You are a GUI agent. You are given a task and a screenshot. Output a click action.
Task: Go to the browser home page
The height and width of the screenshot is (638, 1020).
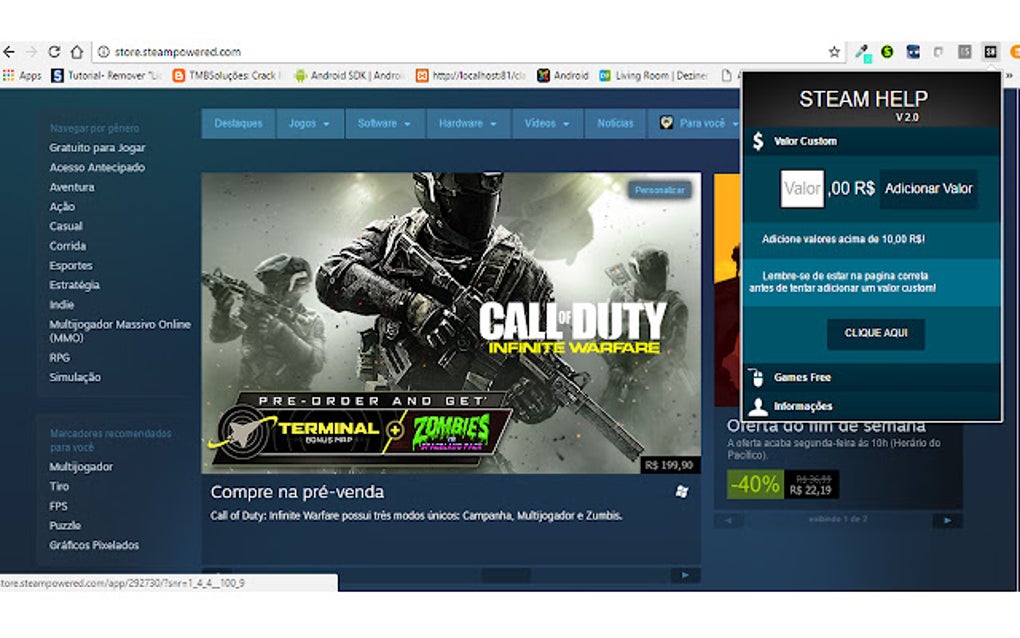[77, 51]
